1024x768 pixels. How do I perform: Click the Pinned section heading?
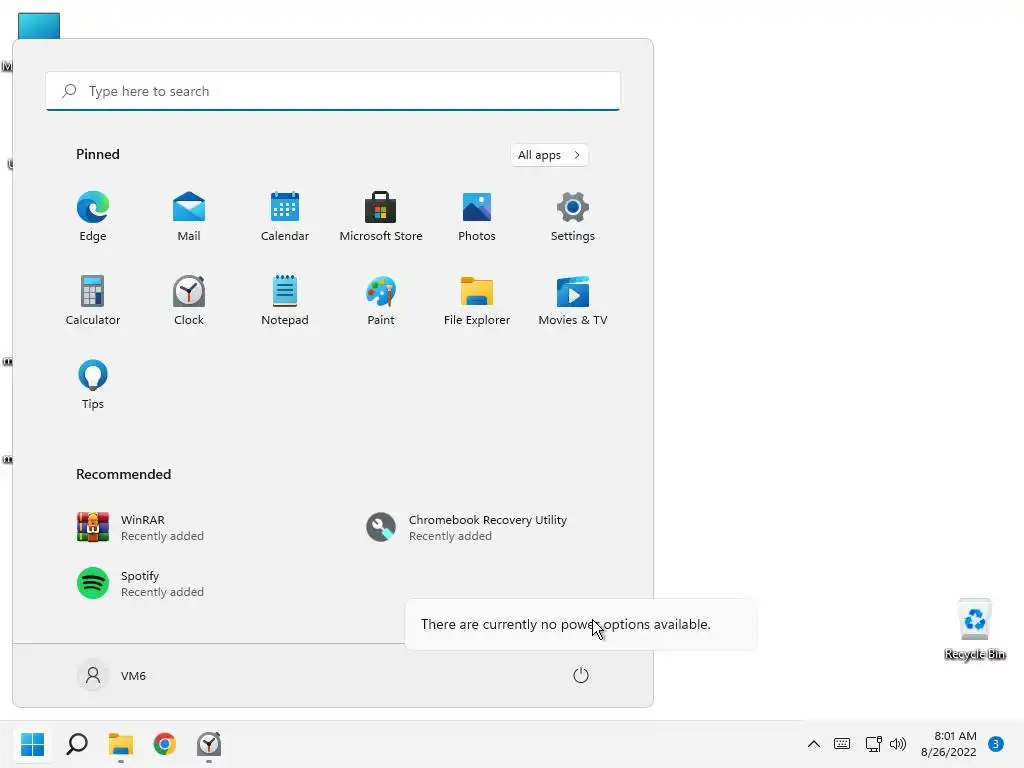98,154
